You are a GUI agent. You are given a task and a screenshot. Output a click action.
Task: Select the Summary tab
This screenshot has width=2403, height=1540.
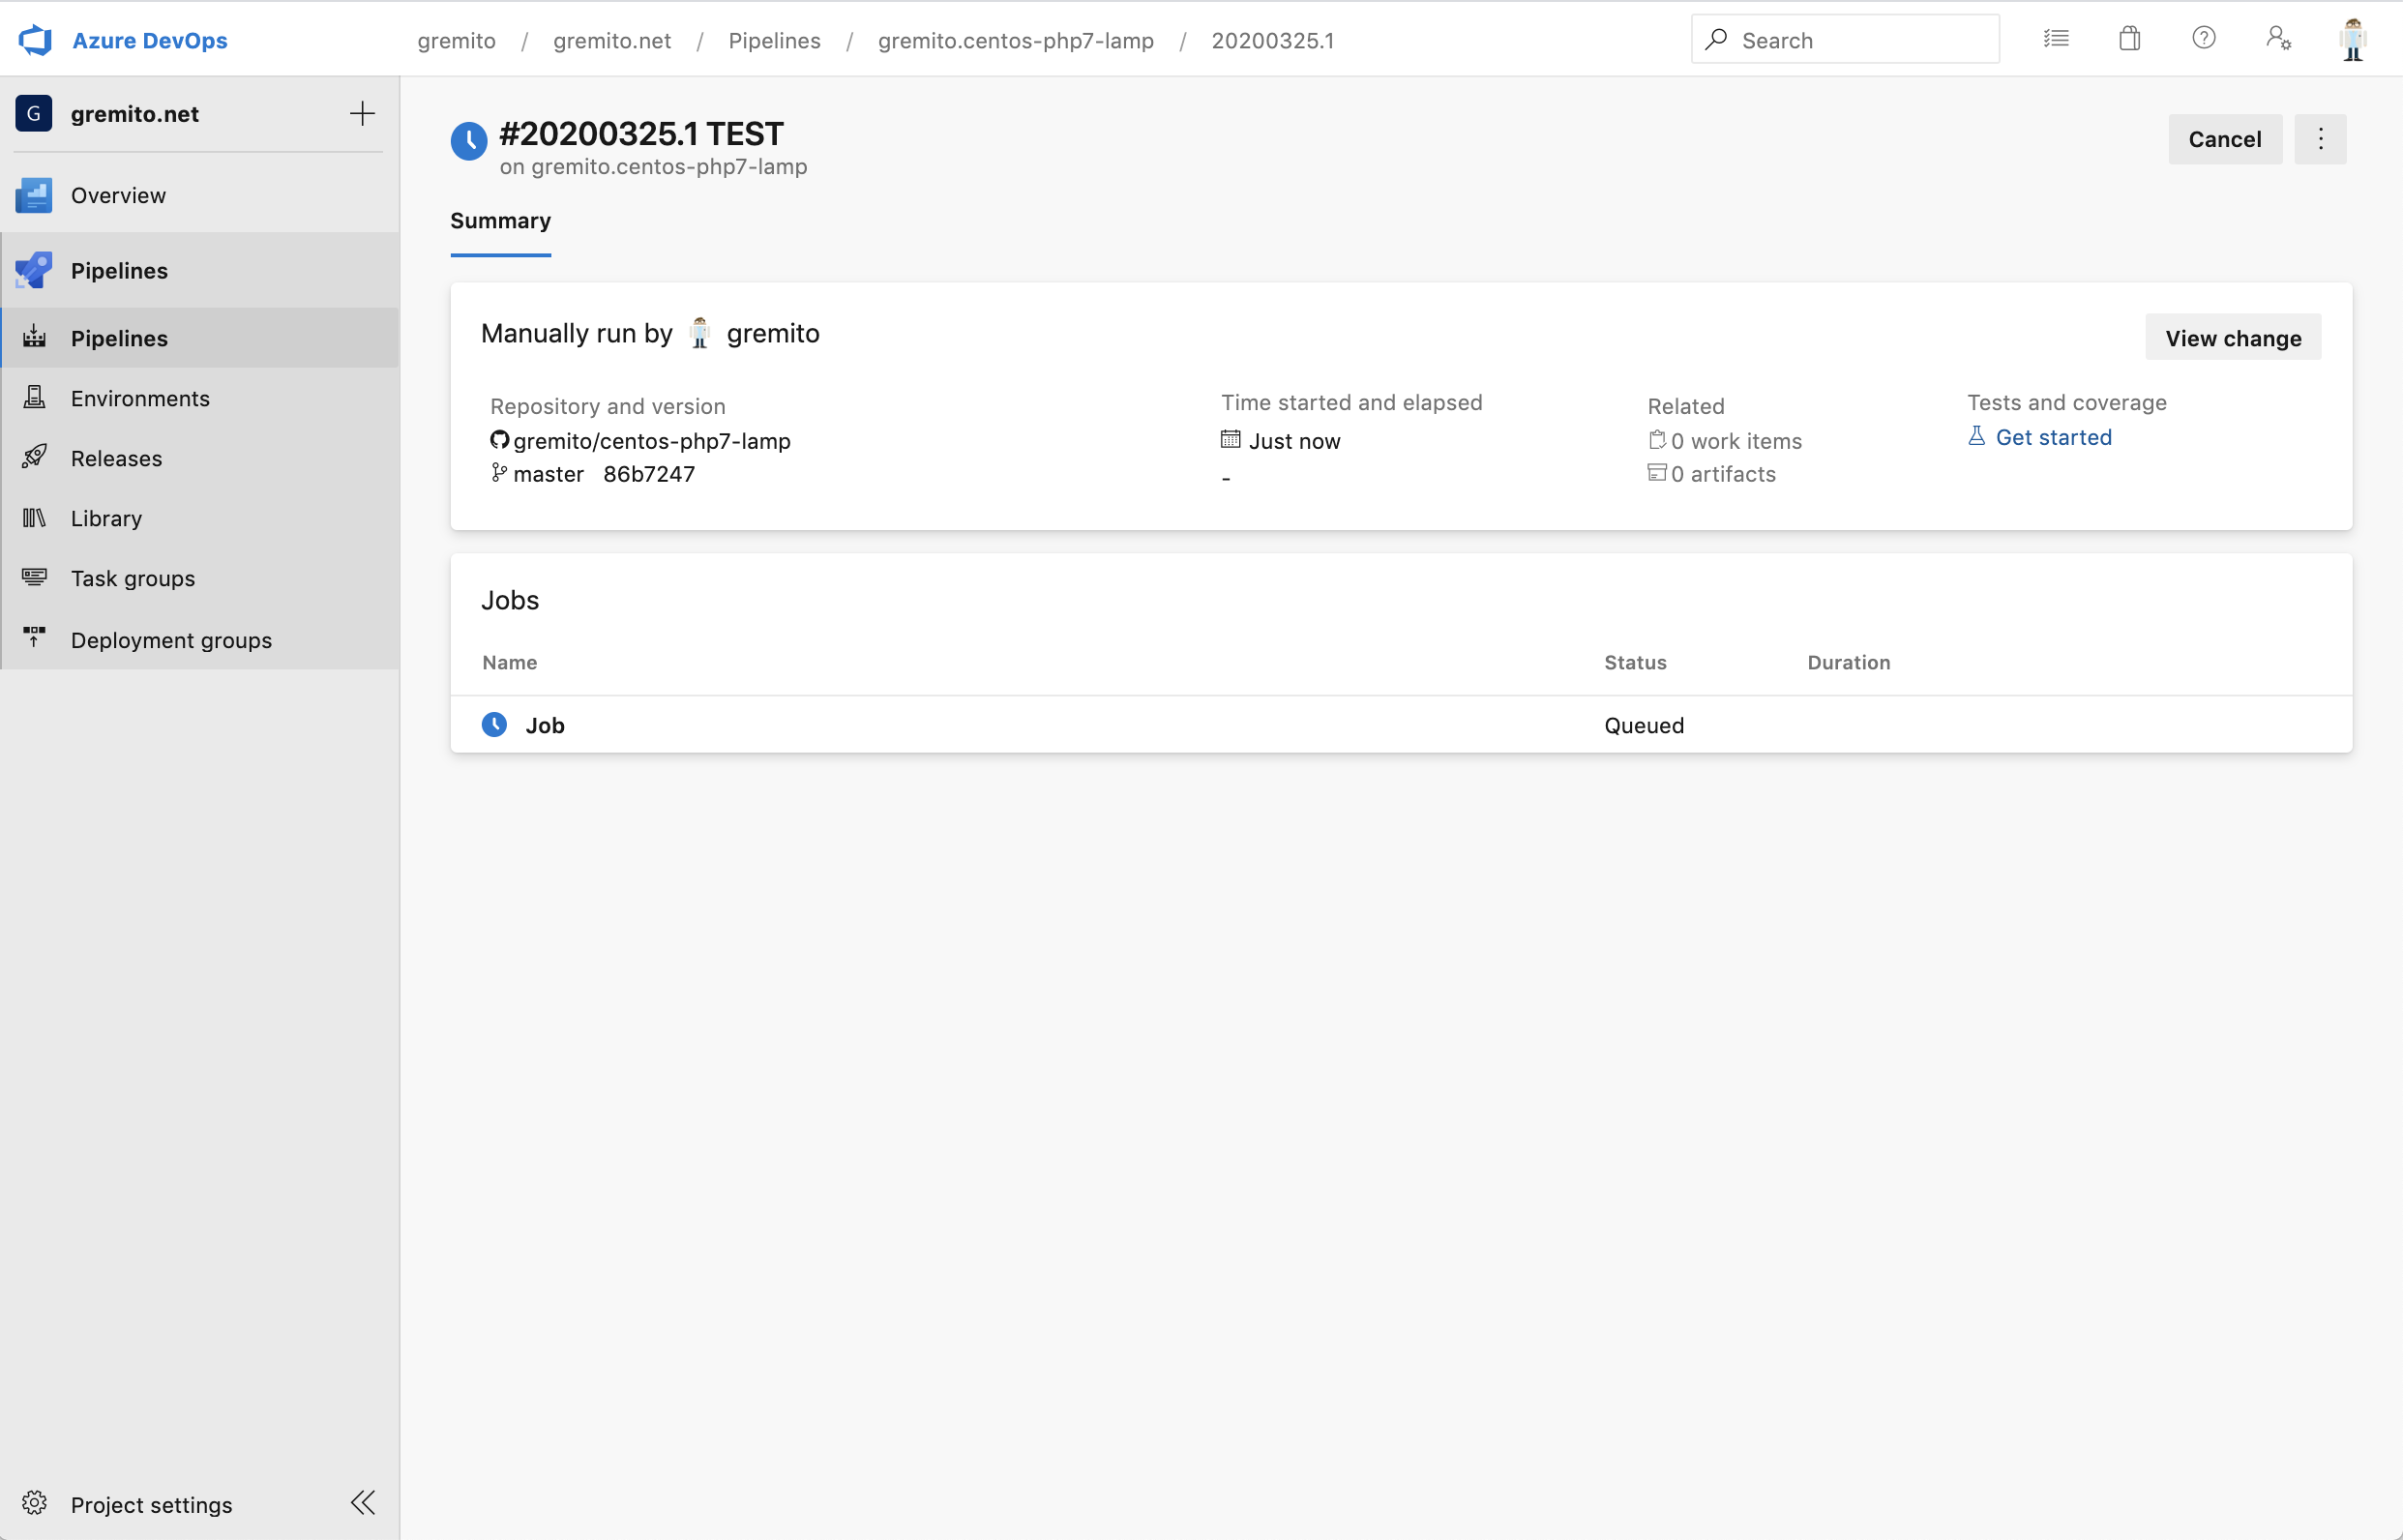[x=500, y=221]
